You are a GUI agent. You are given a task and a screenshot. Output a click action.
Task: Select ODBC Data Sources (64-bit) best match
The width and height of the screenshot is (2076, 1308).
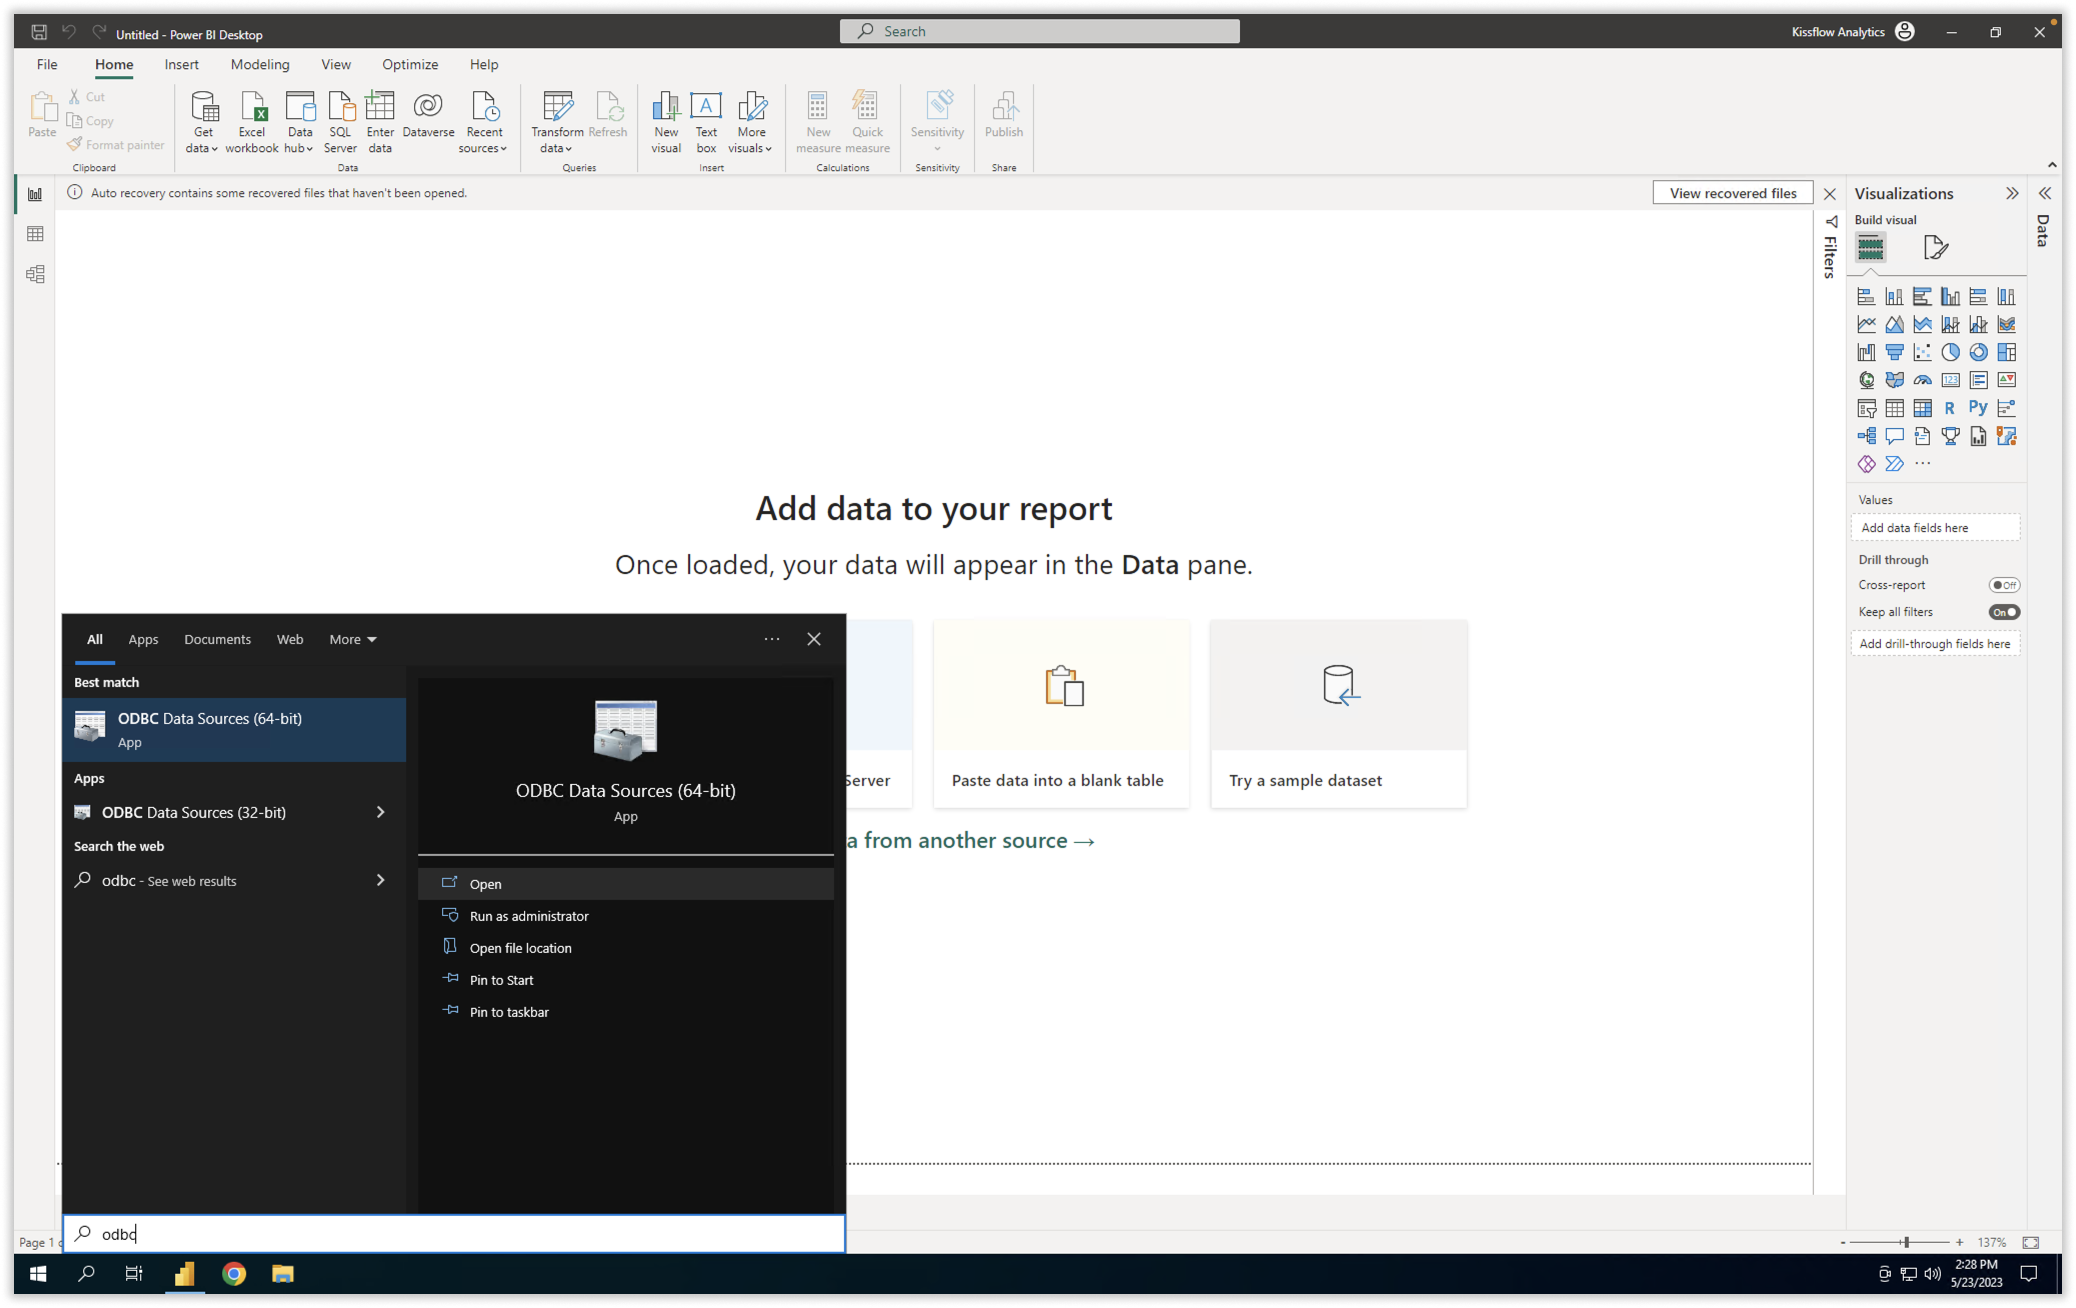coord(234,730)
